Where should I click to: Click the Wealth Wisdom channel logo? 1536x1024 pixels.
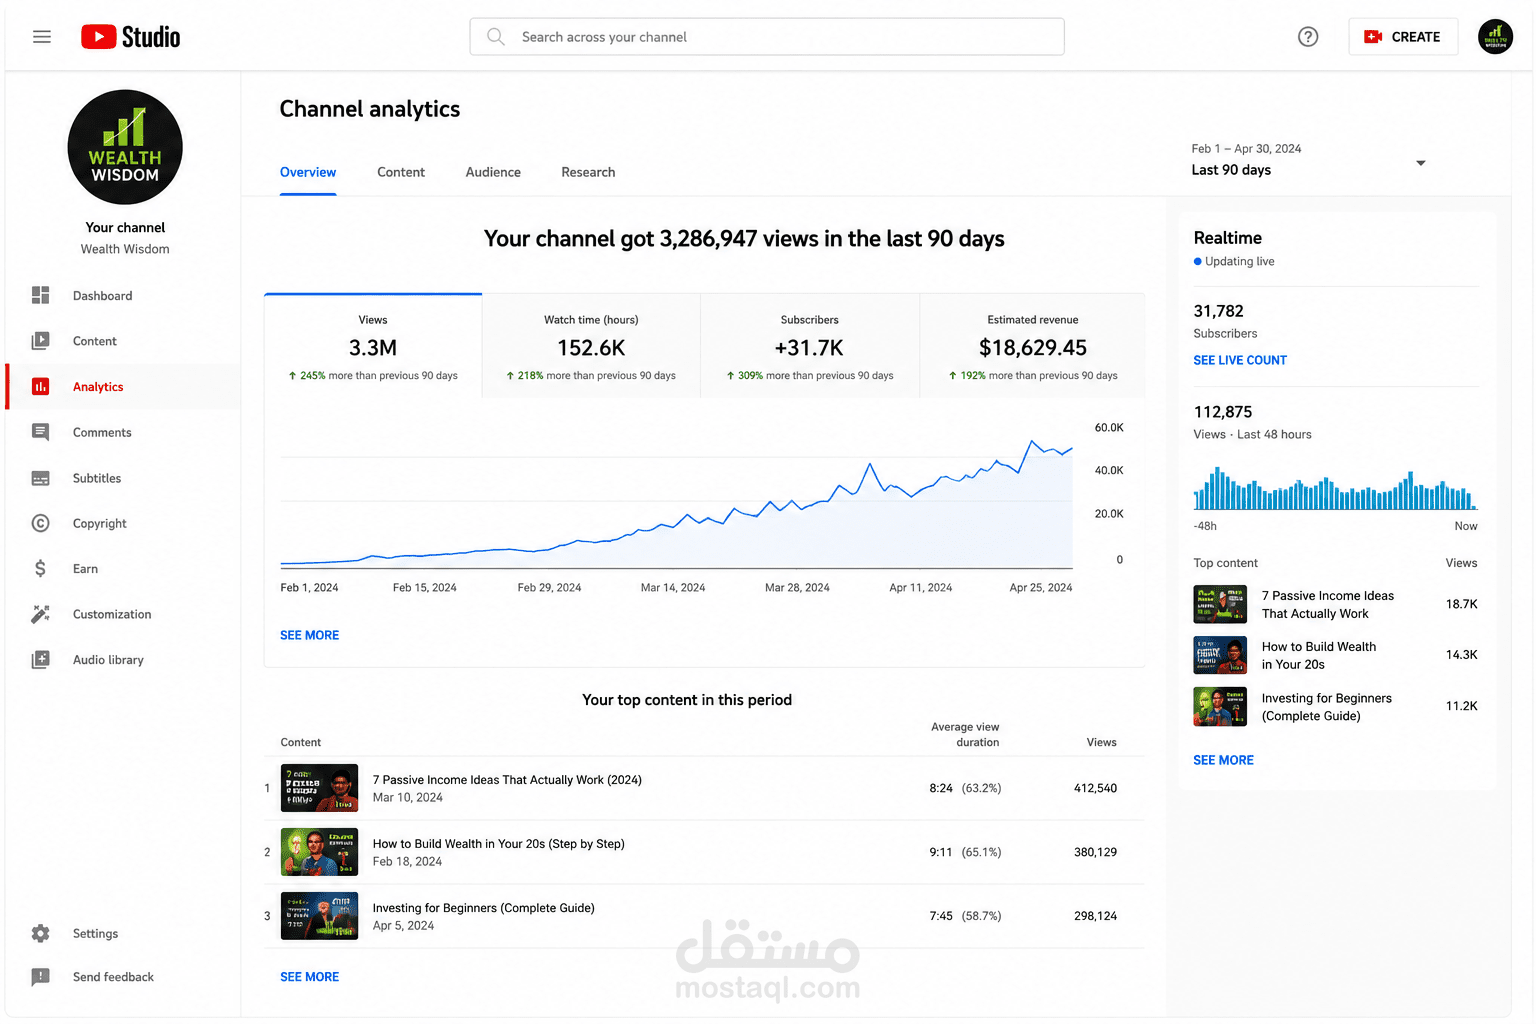(x=125, y=147)
